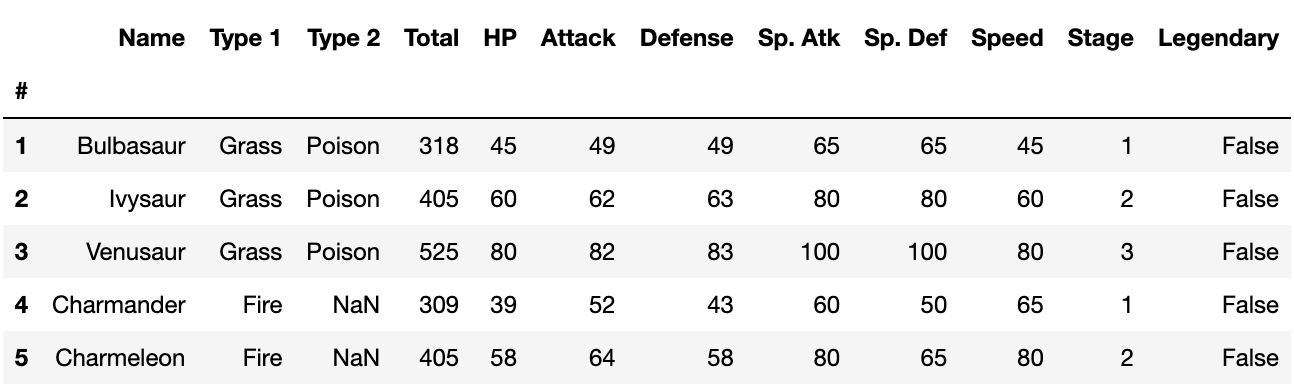Select the Speed column header
The width and height of the screenshot is (1294, 384).
point(1007,39)
